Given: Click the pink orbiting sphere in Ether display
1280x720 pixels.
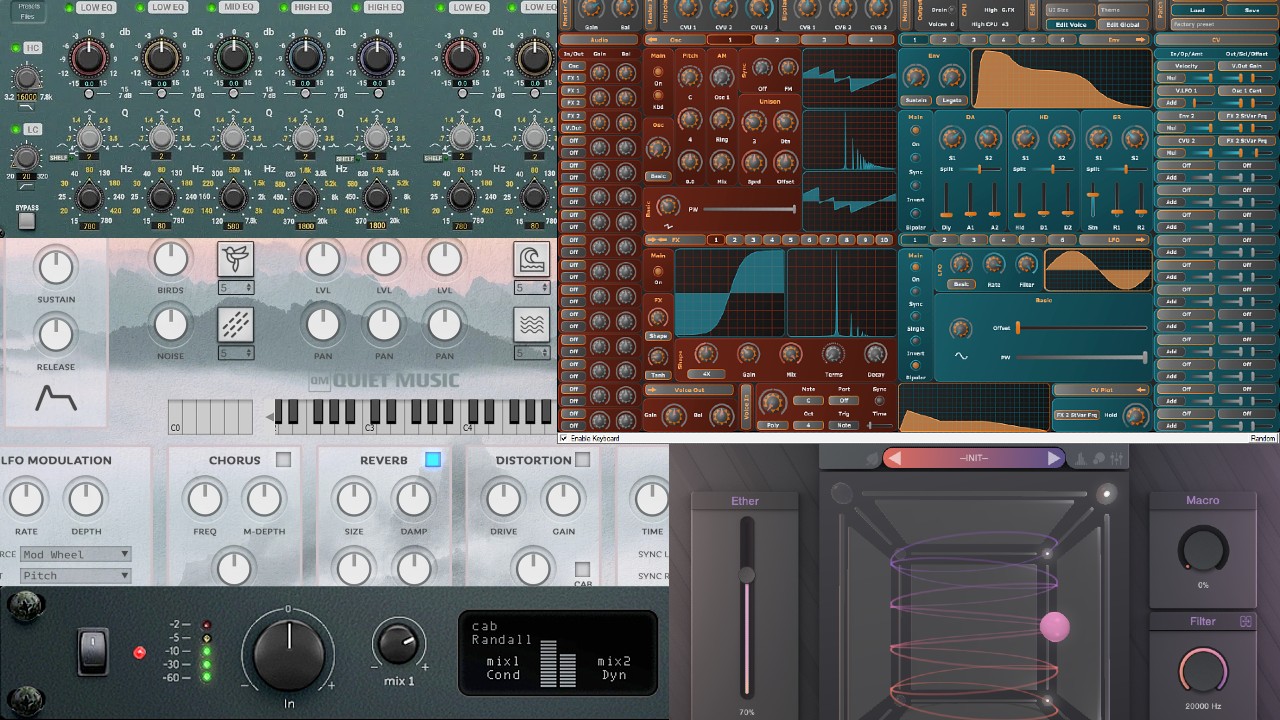Looking at the screenshot, I should [x=1055, y=627].
